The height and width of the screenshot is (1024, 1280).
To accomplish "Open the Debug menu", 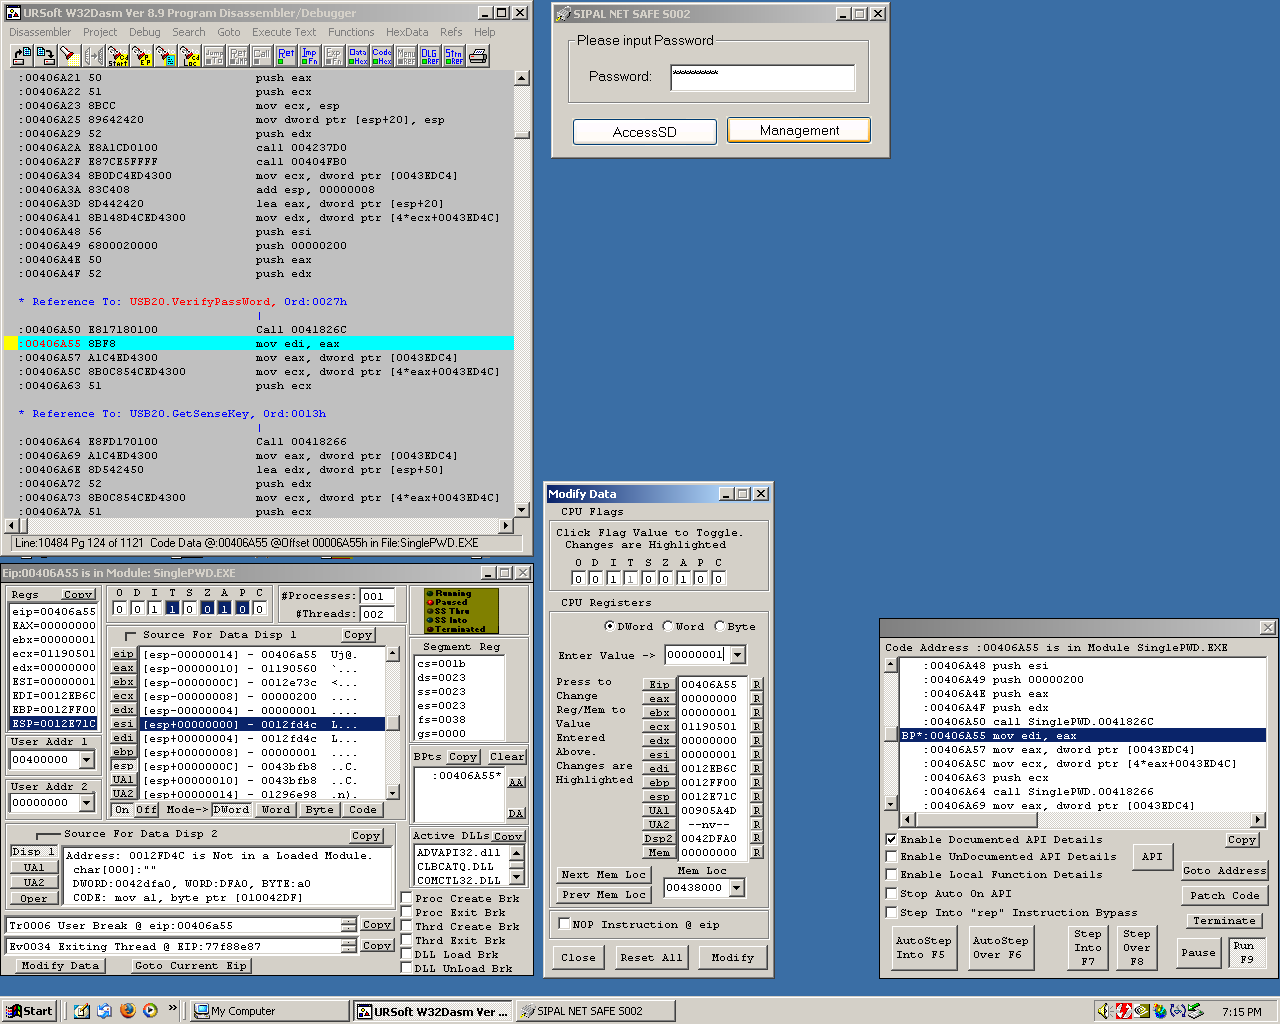I will coord(144,32).
